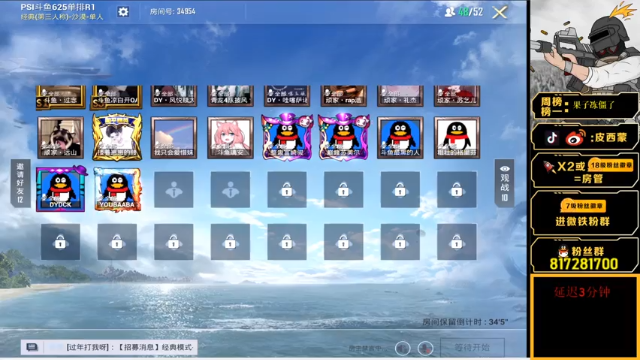Select player with gold winged frame avatar
Image resolution: width=640 pixels, height=360 pixels.
coord(117,137)
